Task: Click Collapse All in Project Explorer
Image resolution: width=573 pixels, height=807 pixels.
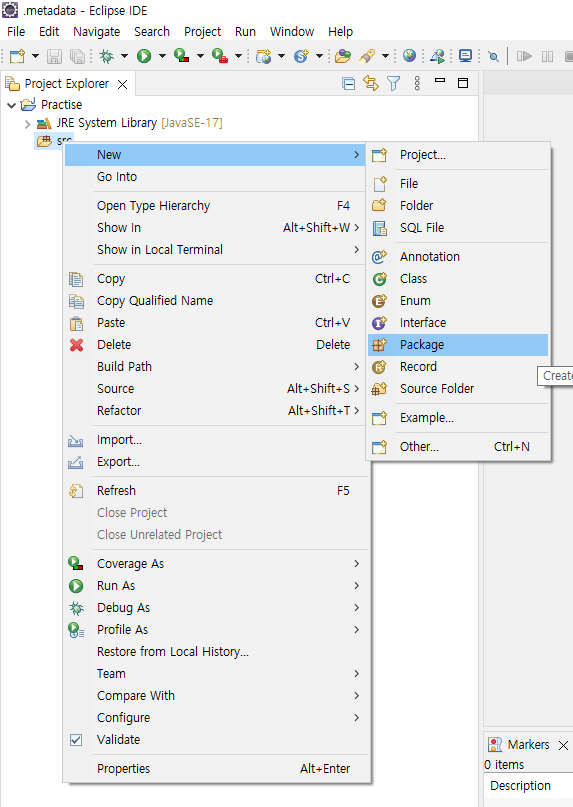Action: (x=349, y=83)
